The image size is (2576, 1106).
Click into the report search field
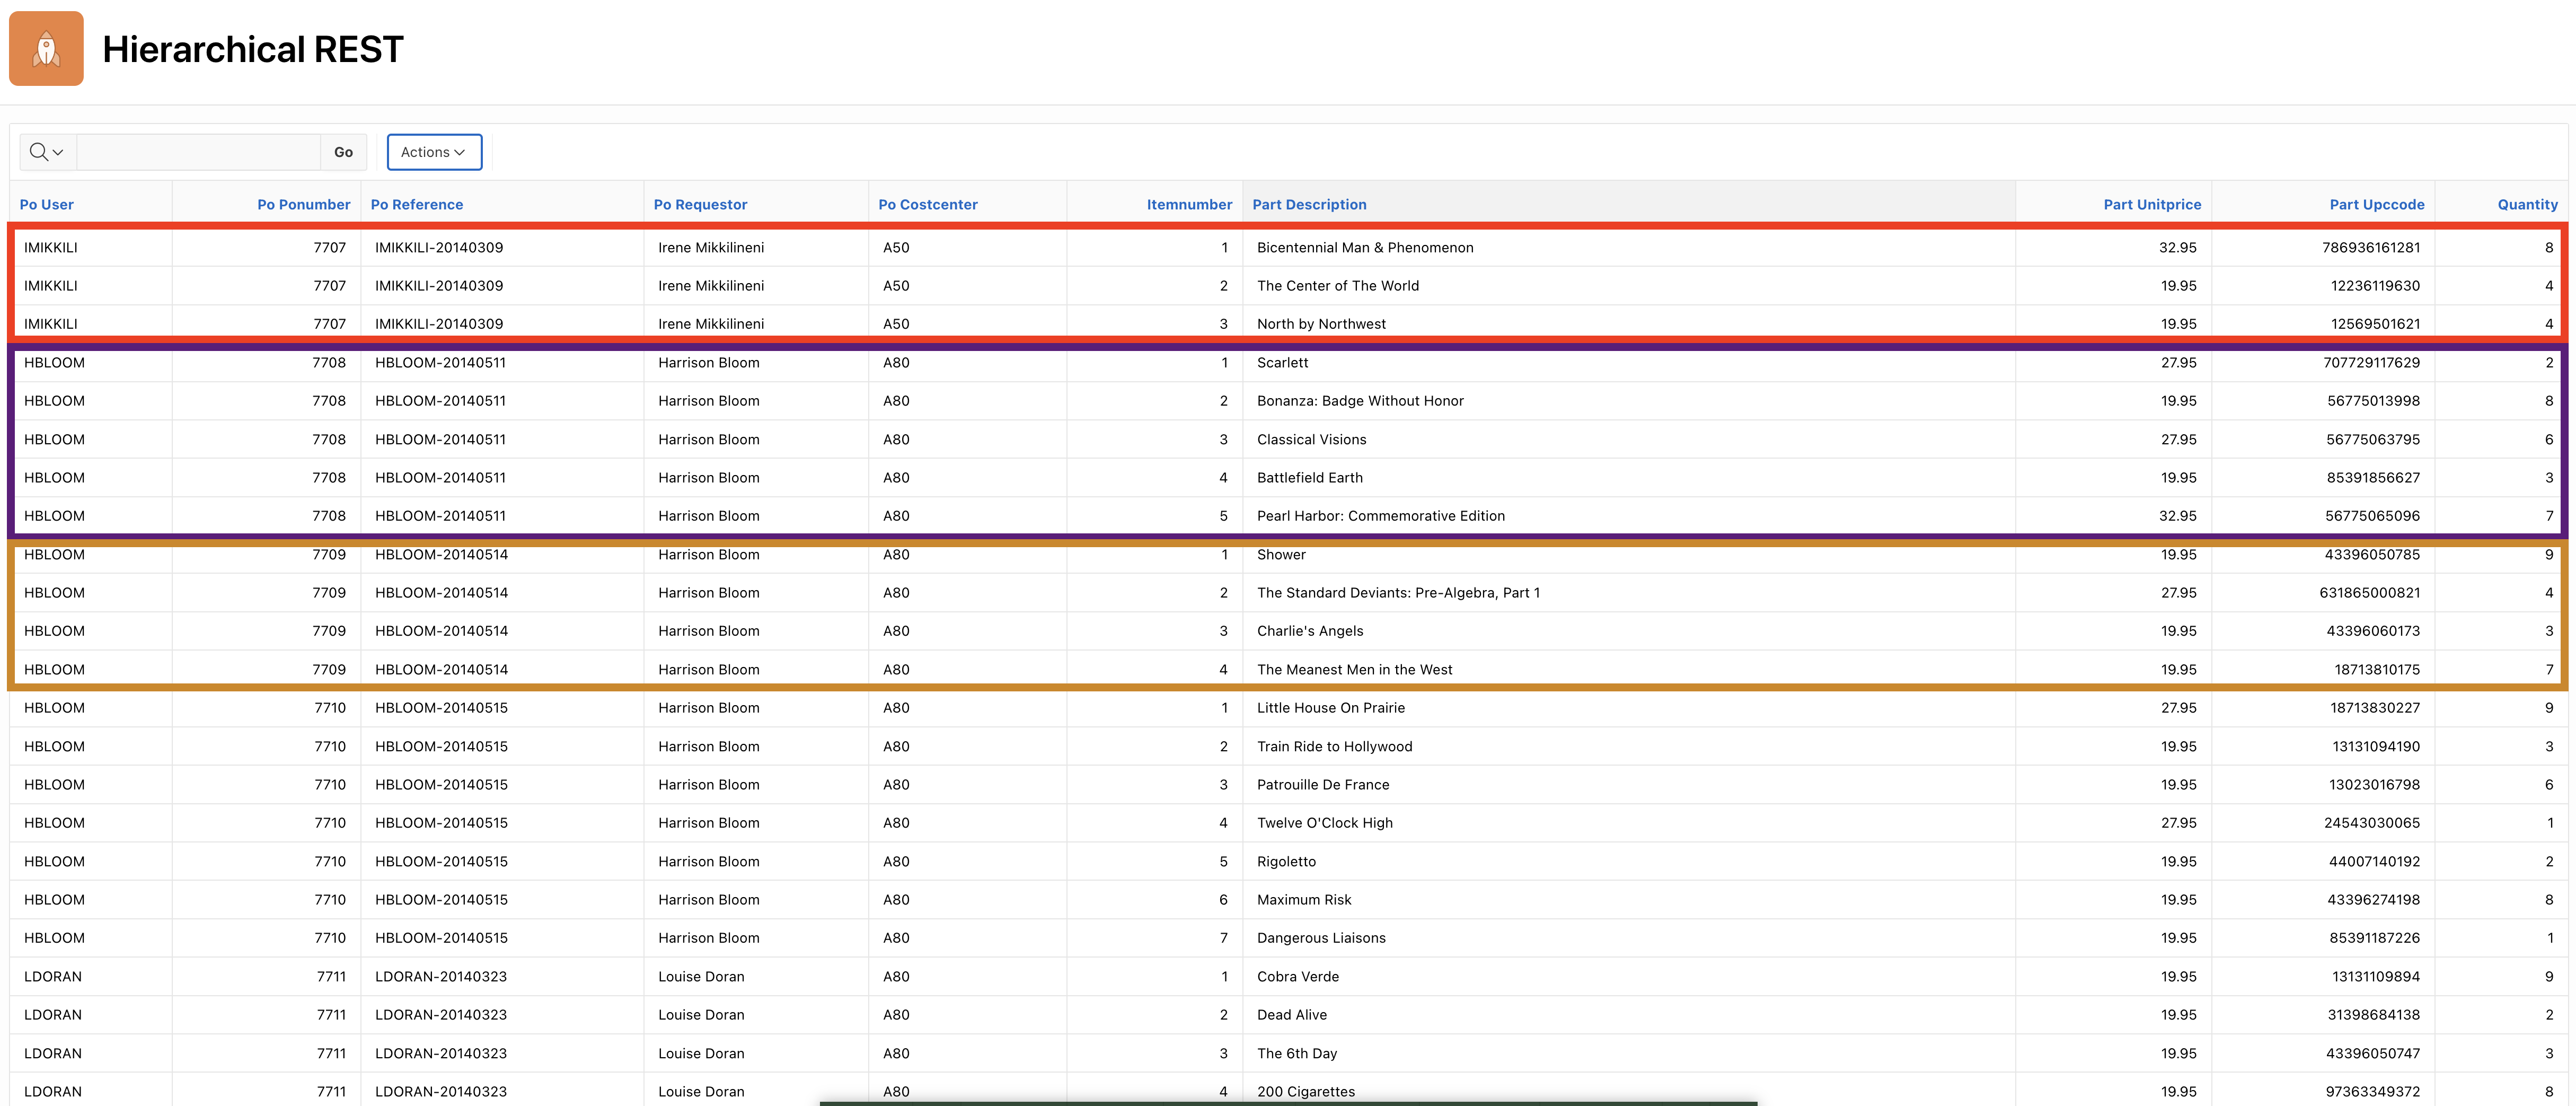click(x=198, y=152)
